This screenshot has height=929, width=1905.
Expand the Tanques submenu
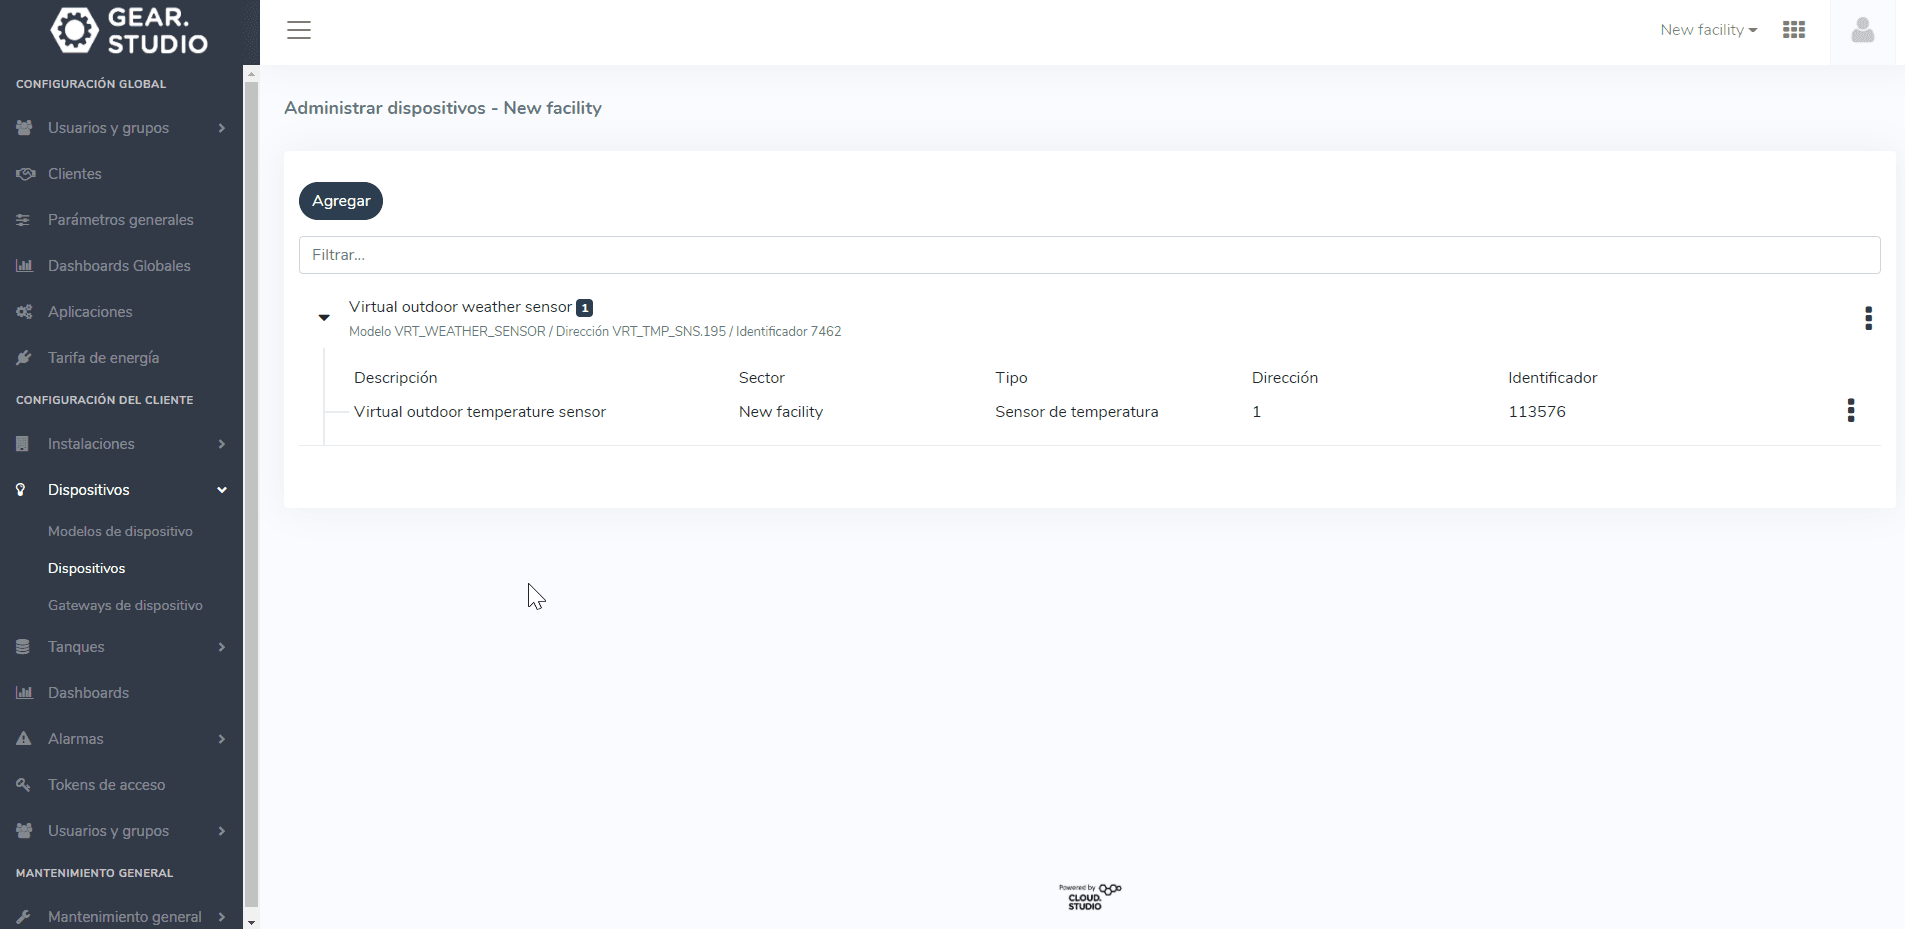point(121,647)
